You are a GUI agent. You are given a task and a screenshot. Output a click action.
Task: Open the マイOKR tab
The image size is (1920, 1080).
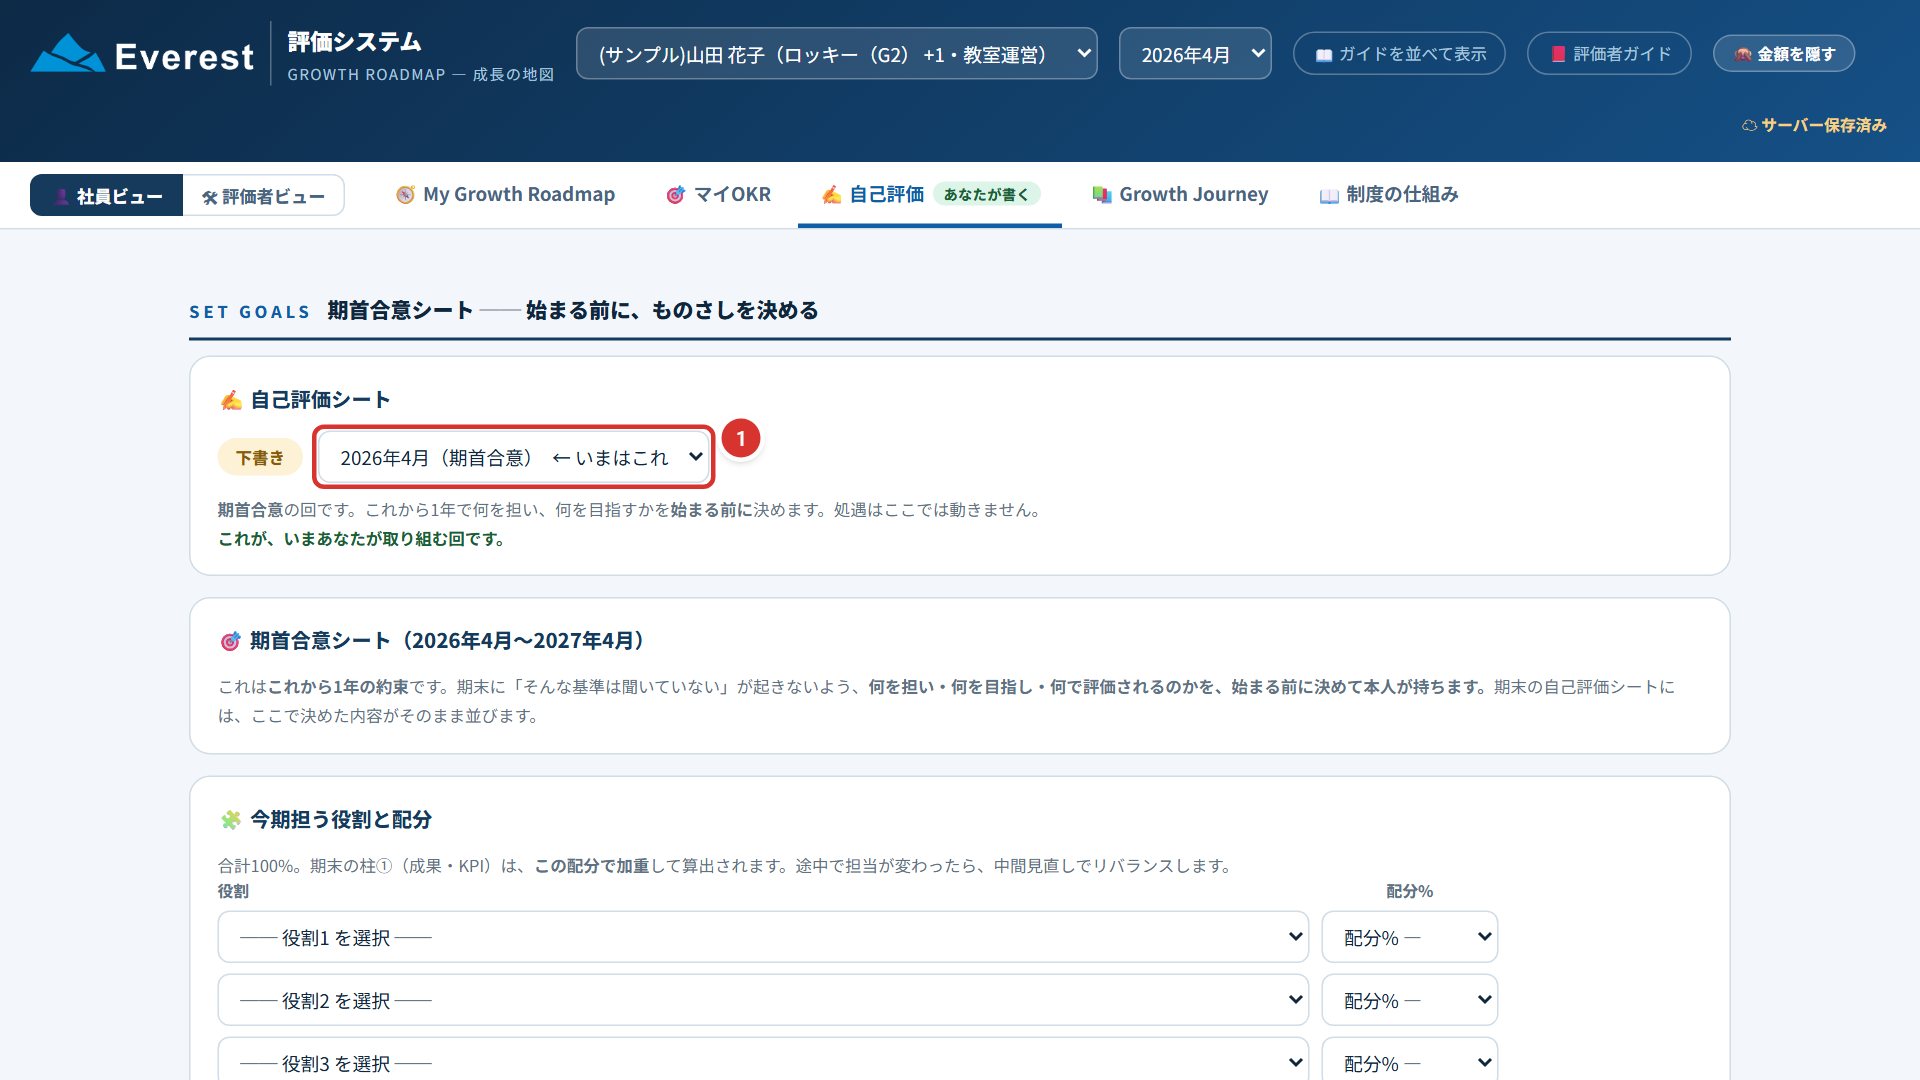(718, 194)
